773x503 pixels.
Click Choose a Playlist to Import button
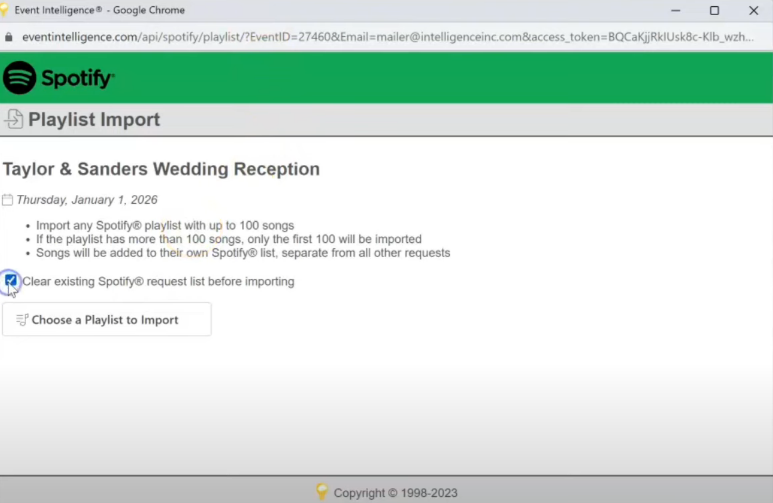(107, 320)
